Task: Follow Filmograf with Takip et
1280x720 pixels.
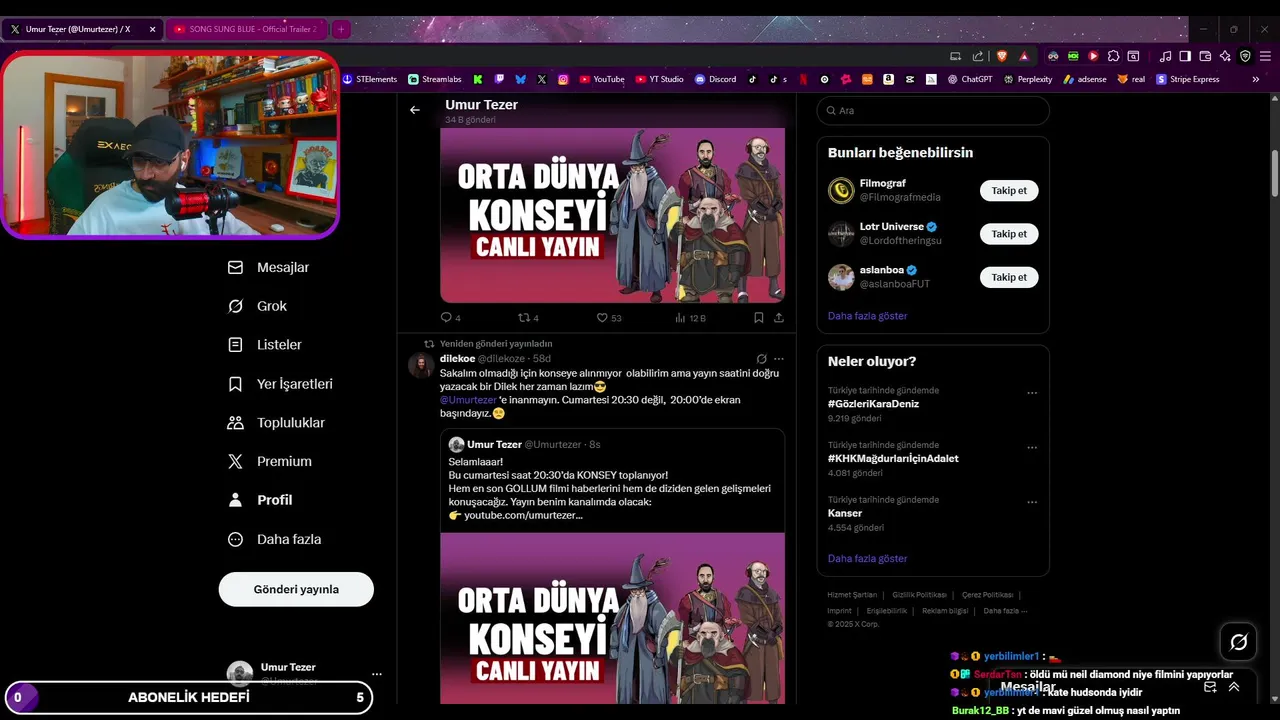Action: [1009, 191]
